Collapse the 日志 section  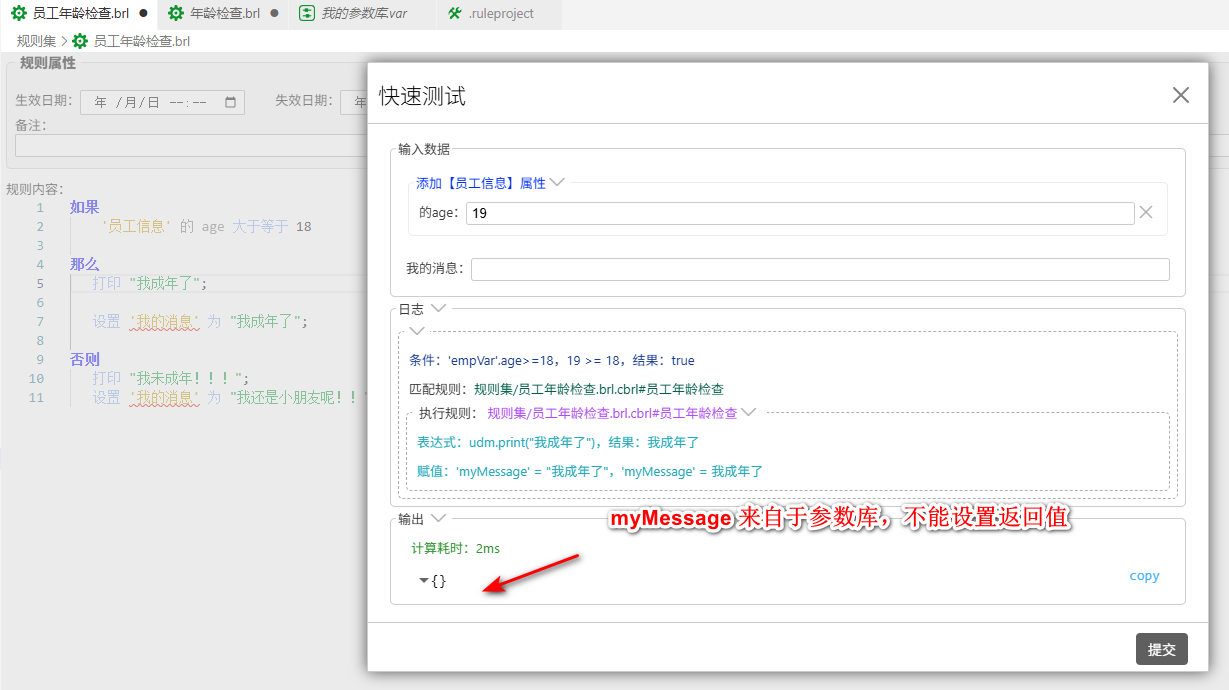point(438,309)
